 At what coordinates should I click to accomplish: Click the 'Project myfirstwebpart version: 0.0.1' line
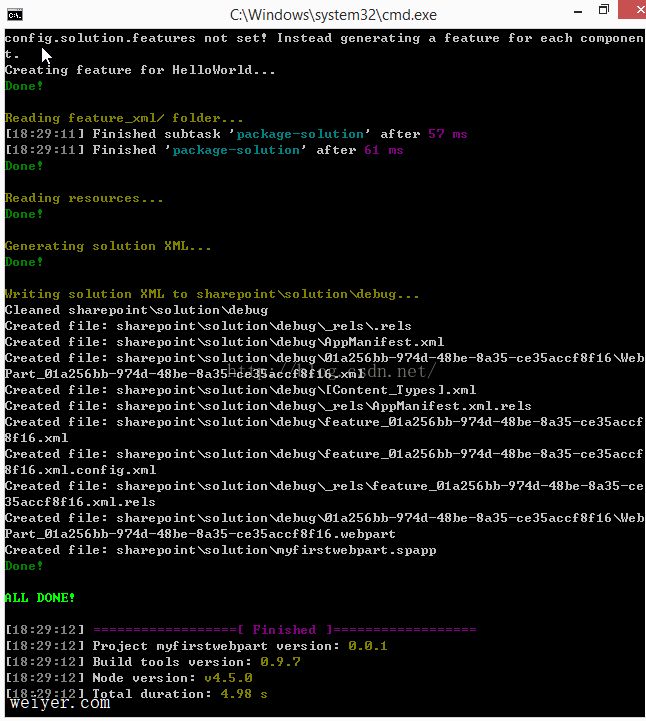coord(196,646)
